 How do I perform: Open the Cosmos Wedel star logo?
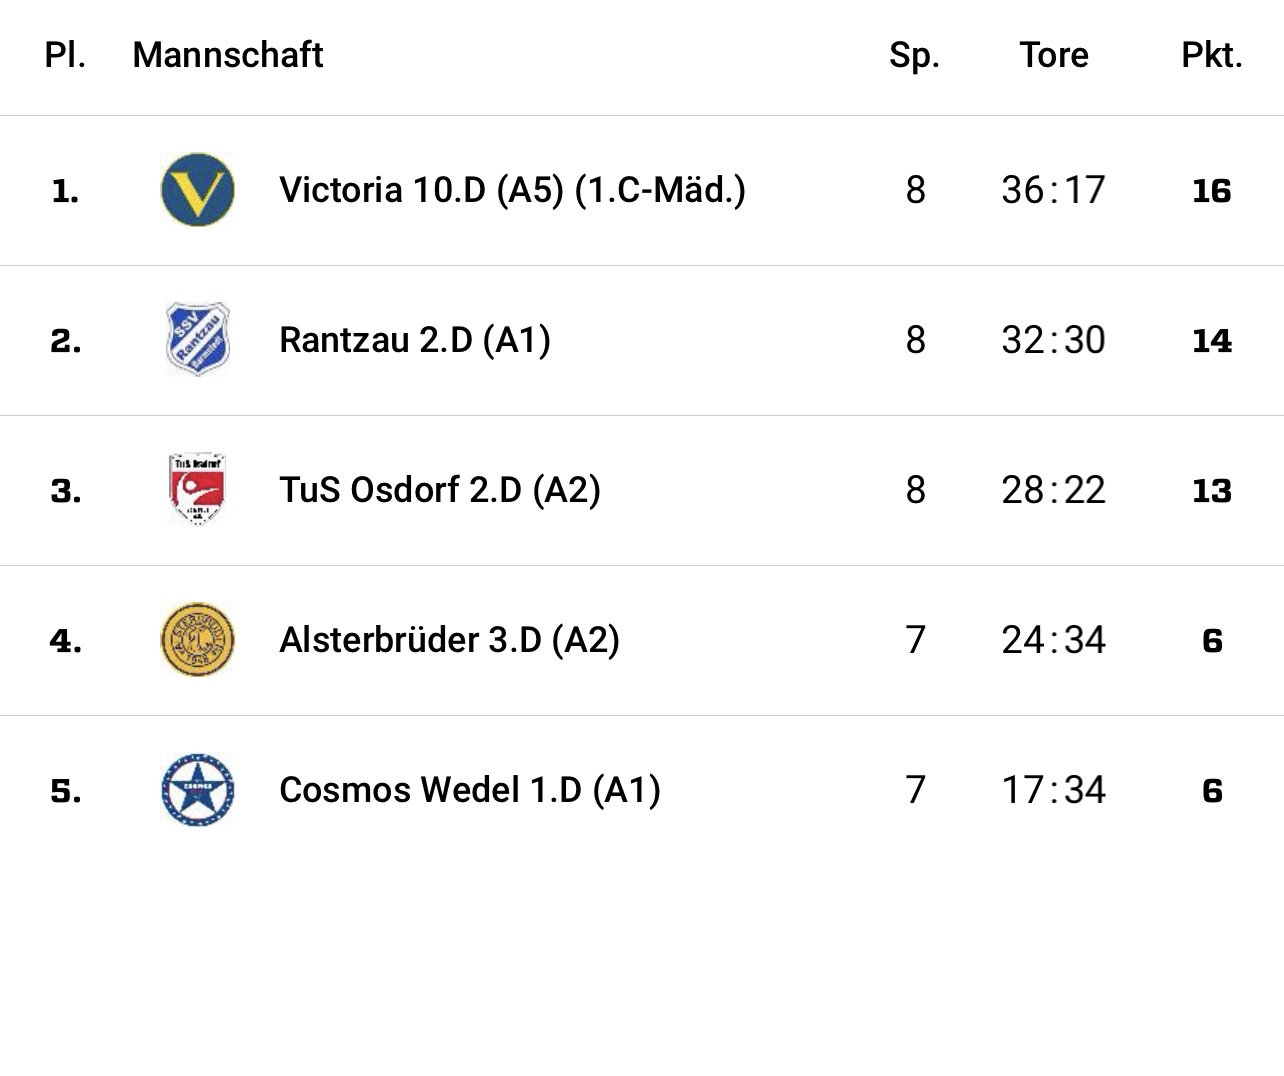(198, 790)
